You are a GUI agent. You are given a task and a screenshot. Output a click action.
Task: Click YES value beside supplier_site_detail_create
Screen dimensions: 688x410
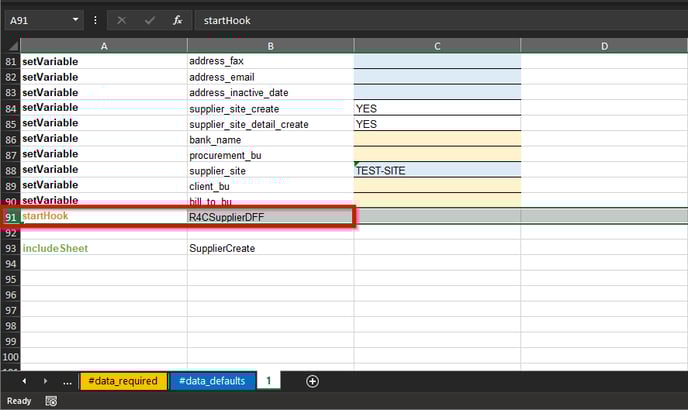[x=437, y=124]
